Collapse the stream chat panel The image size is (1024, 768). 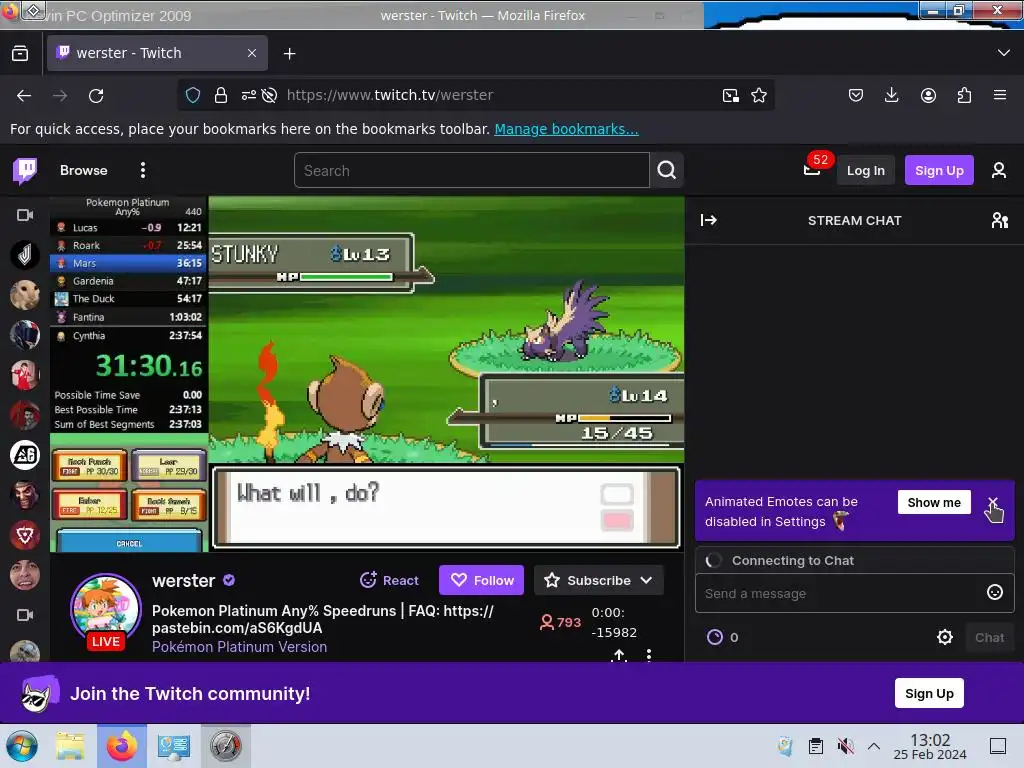coord(709,220)
